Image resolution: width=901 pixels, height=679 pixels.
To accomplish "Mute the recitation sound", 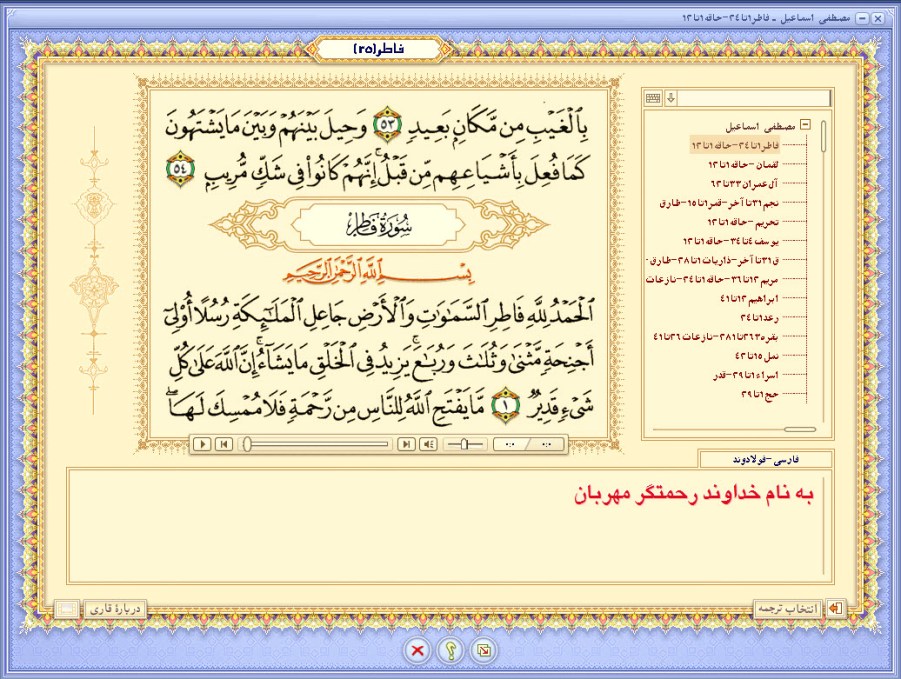I will (x=428, y=444).
